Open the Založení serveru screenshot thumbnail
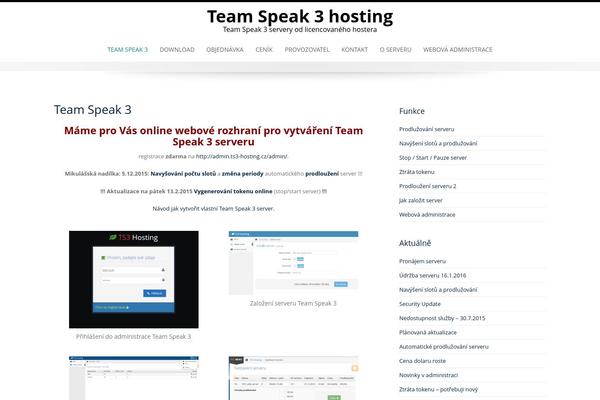 coord(293,263)
